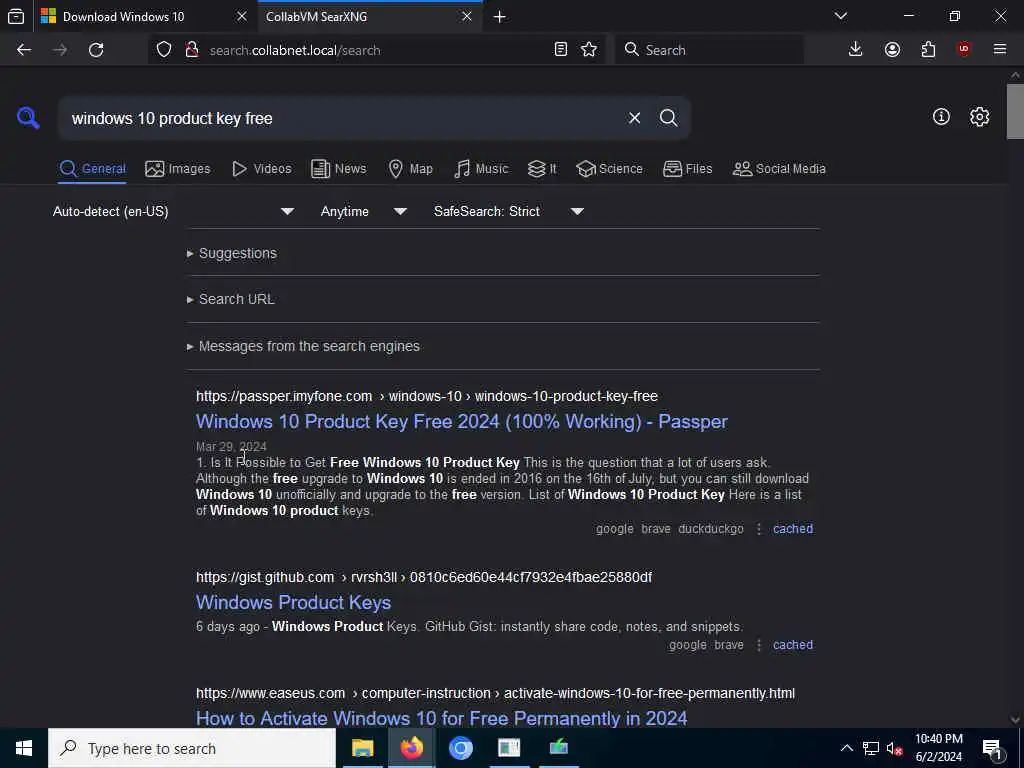Close the Download Windows 10 tab
1024x768 pixels.
242,16
